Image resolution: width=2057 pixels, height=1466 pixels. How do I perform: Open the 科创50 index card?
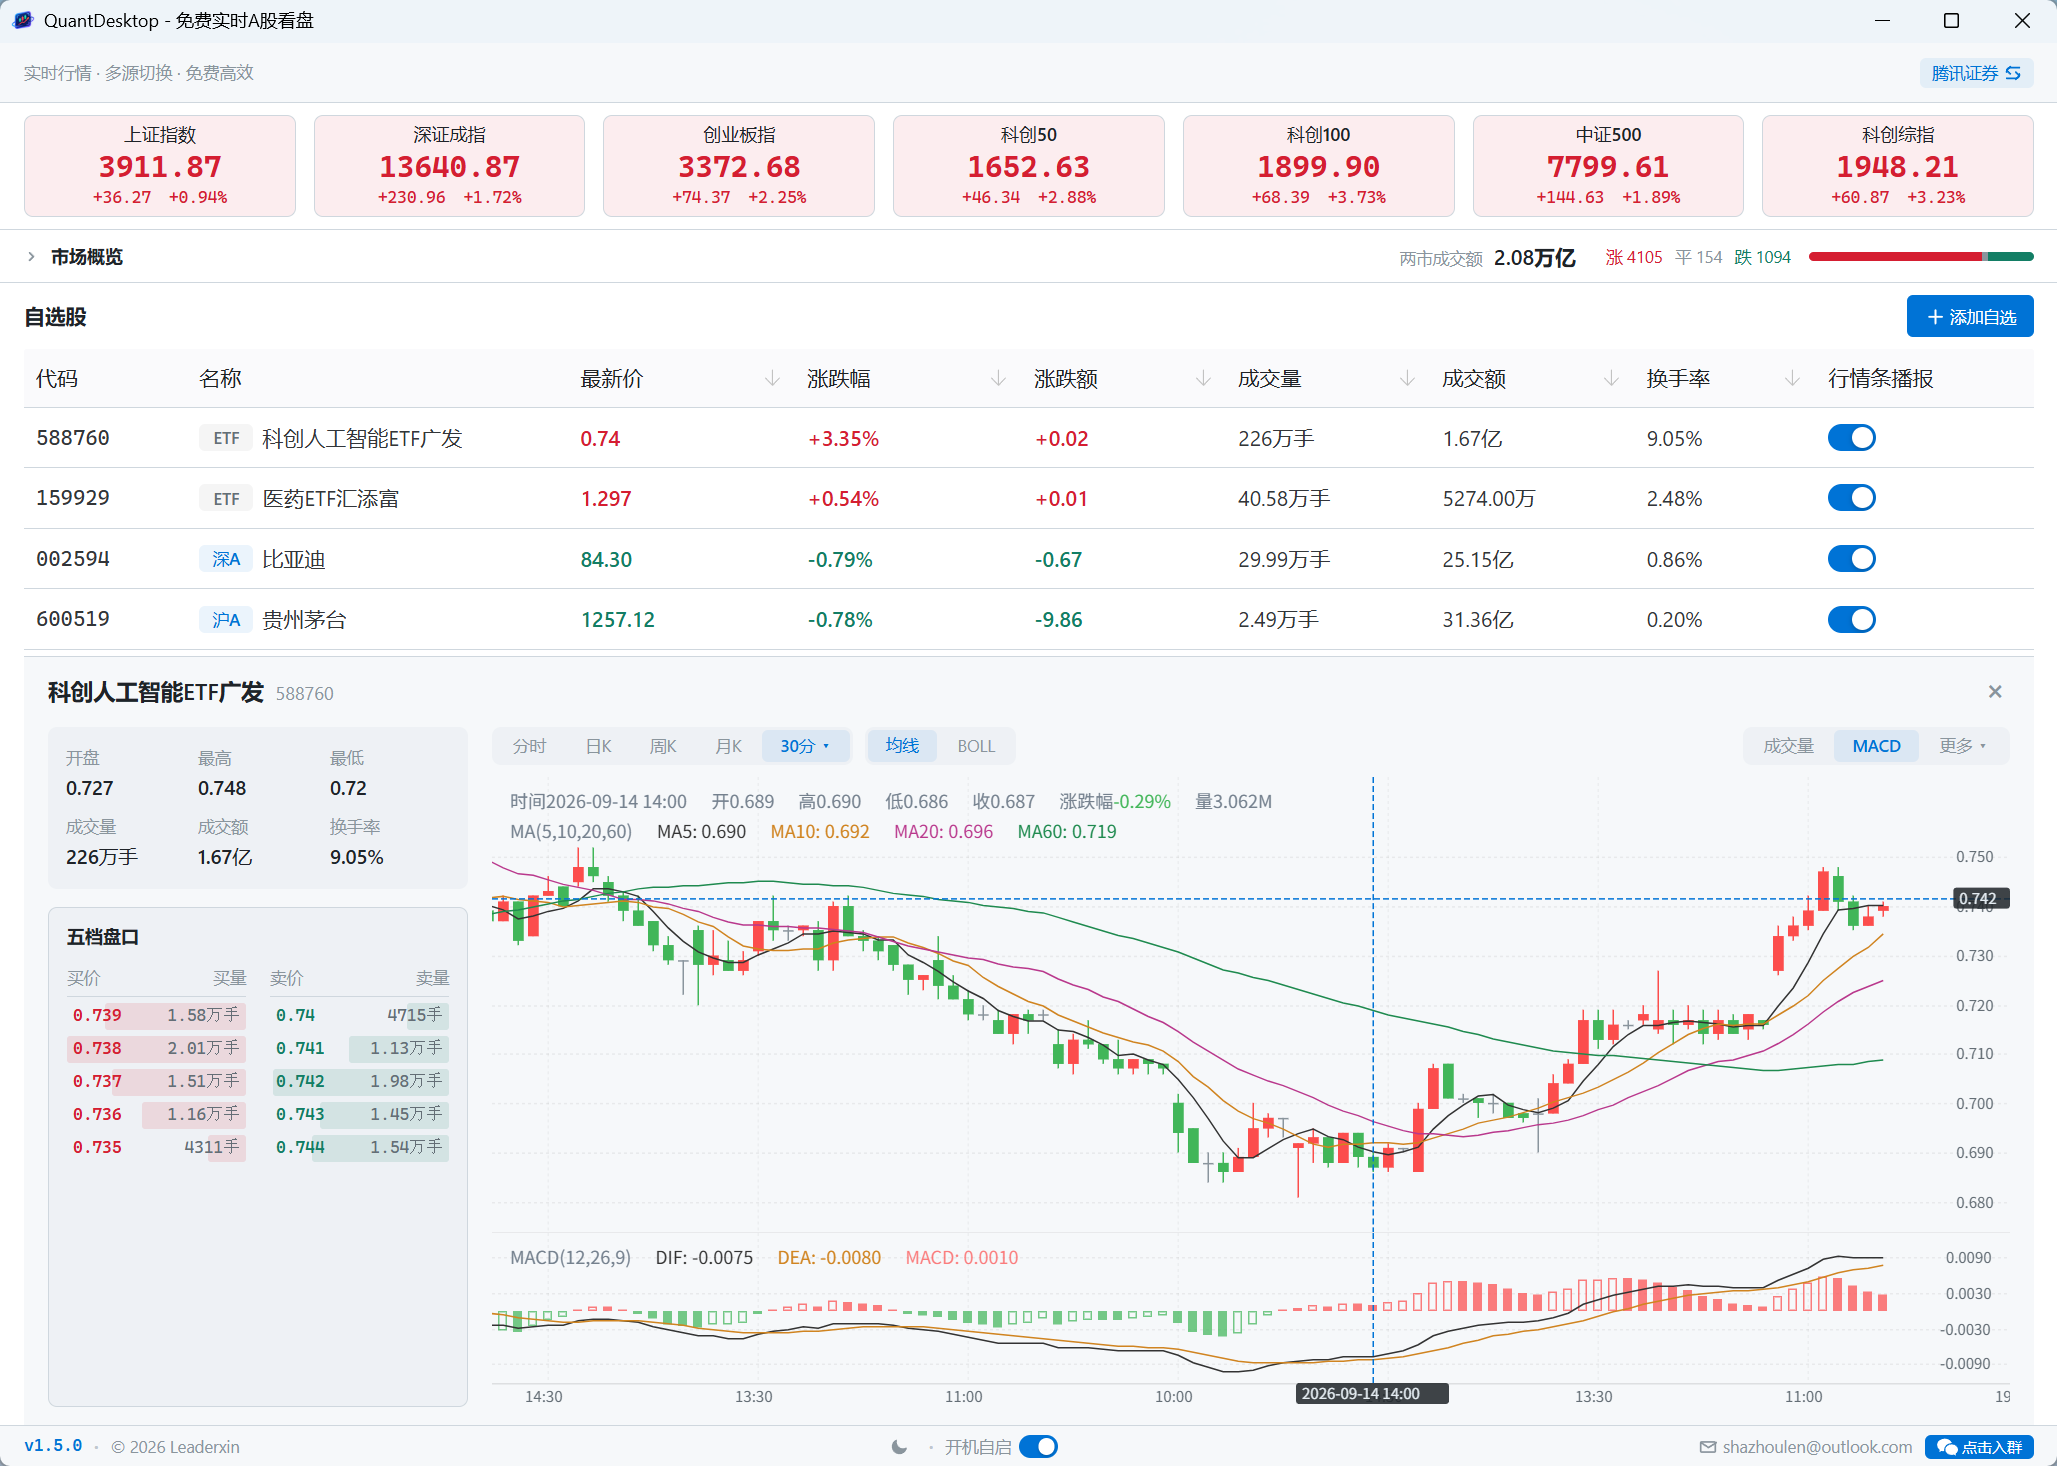1028,166
